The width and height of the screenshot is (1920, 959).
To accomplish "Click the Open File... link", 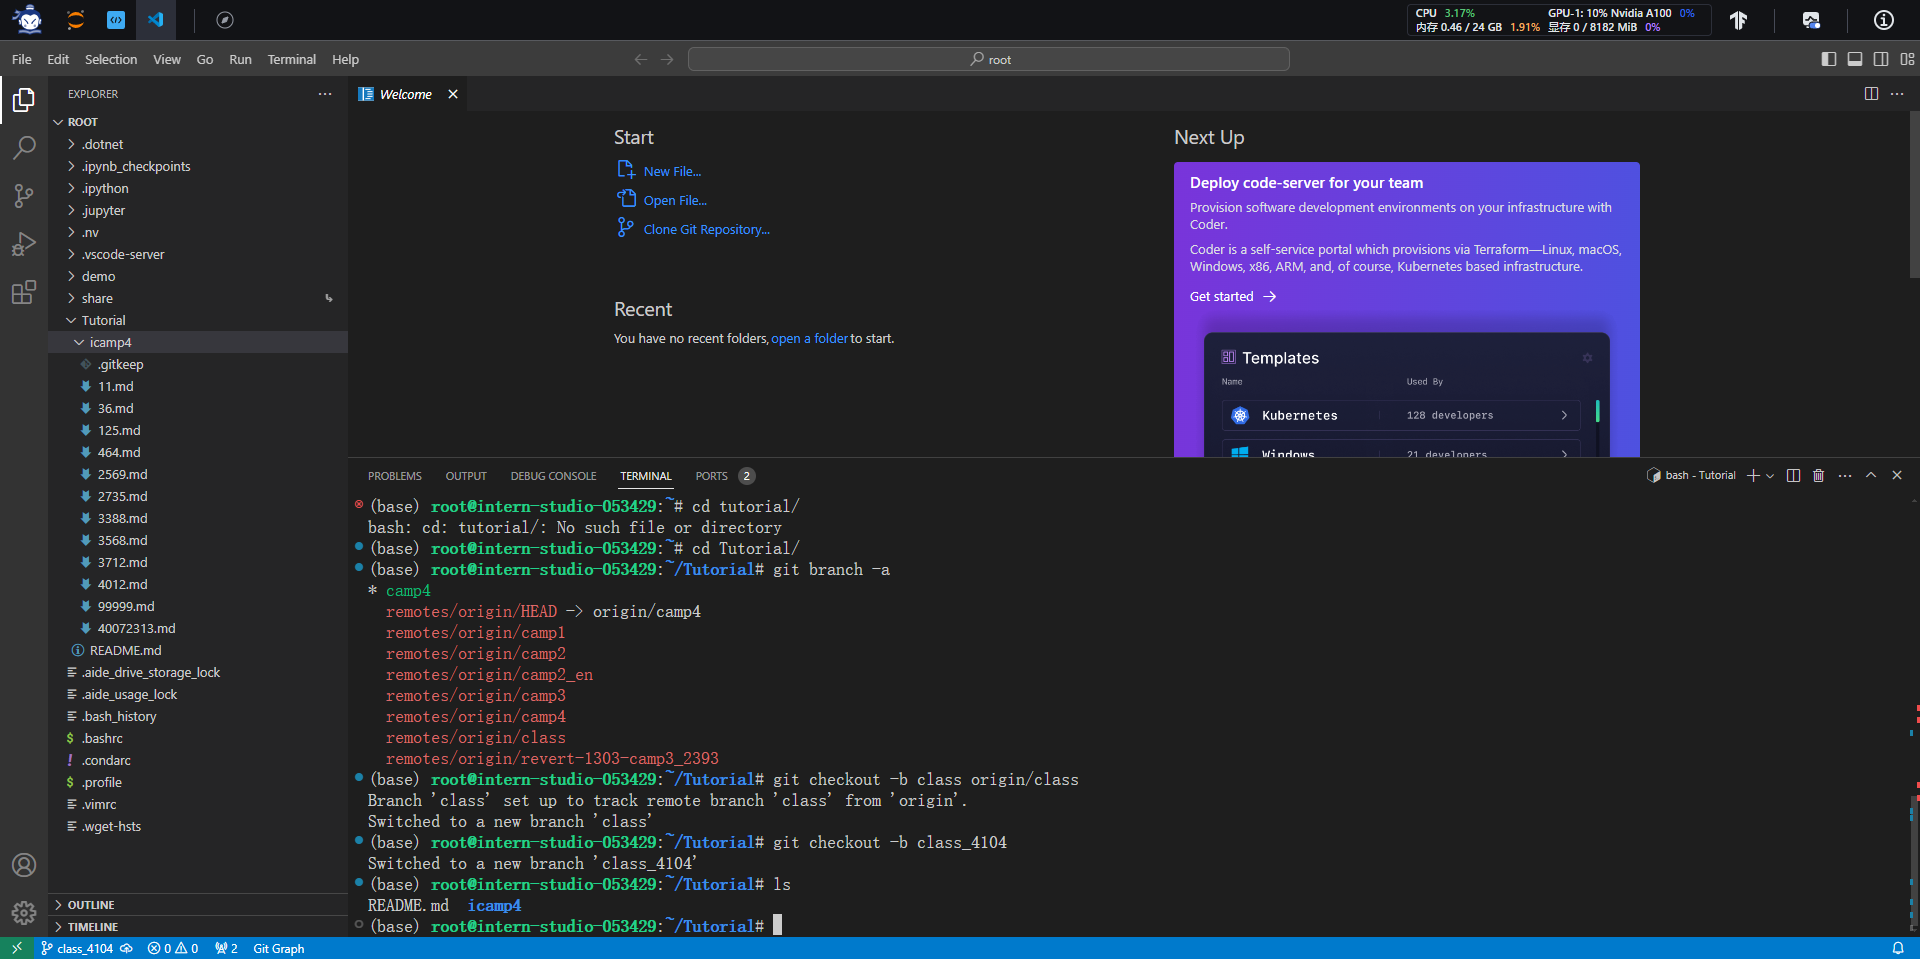I will point(675,201).
